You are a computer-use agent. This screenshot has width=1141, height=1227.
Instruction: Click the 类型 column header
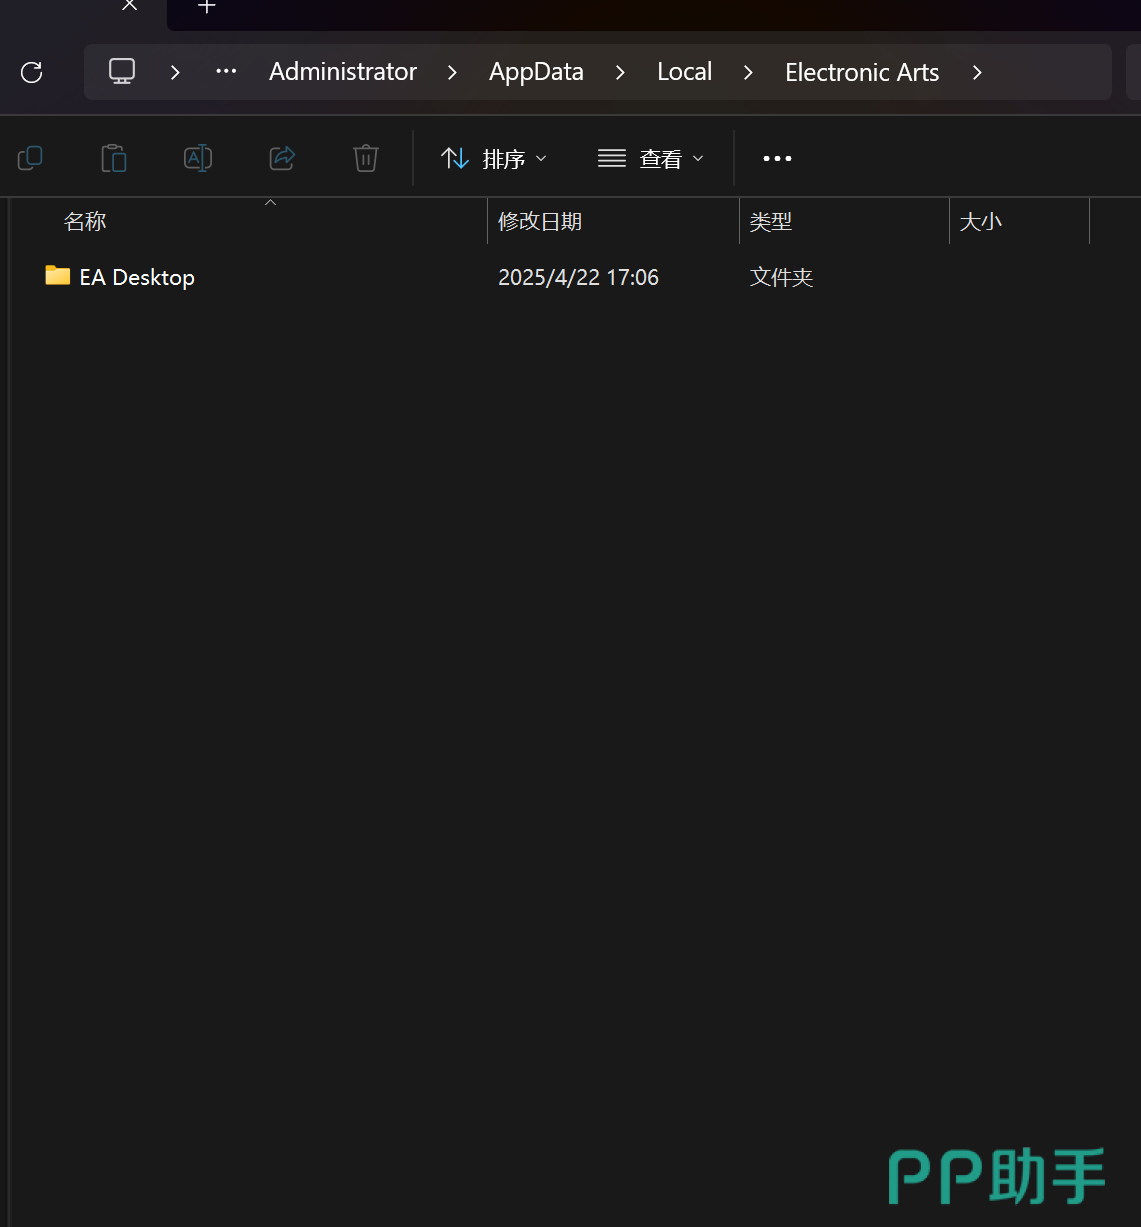(770, 221)
